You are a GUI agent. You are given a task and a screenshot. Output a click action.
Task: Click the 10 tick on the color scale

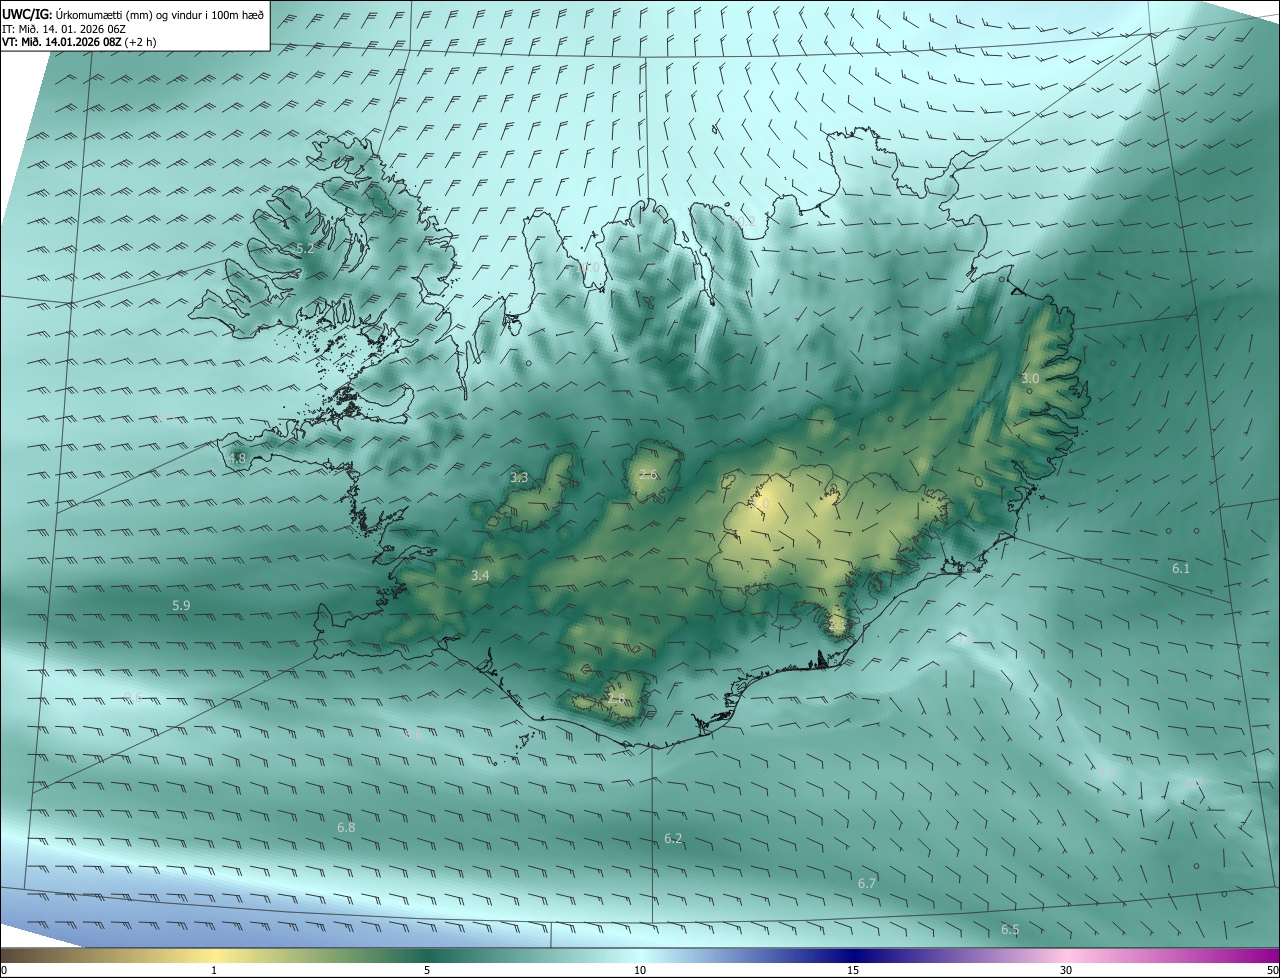click(x=640, y=970)
